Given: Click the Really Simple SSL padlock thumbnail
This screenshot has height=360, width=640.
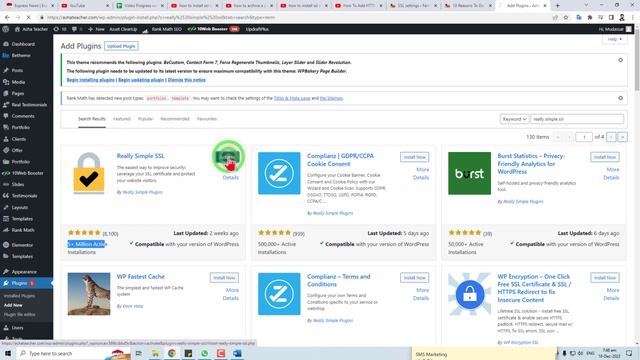Looking at the screenshot, I should coord(89,173).
